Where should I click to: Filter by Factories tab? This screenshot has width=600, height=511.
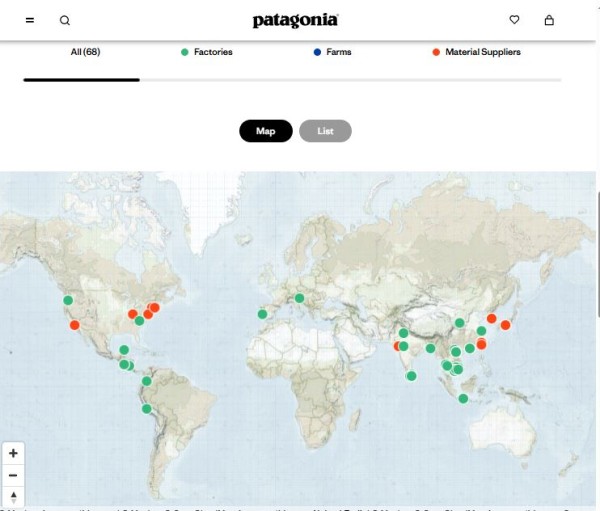click(207, 52)
